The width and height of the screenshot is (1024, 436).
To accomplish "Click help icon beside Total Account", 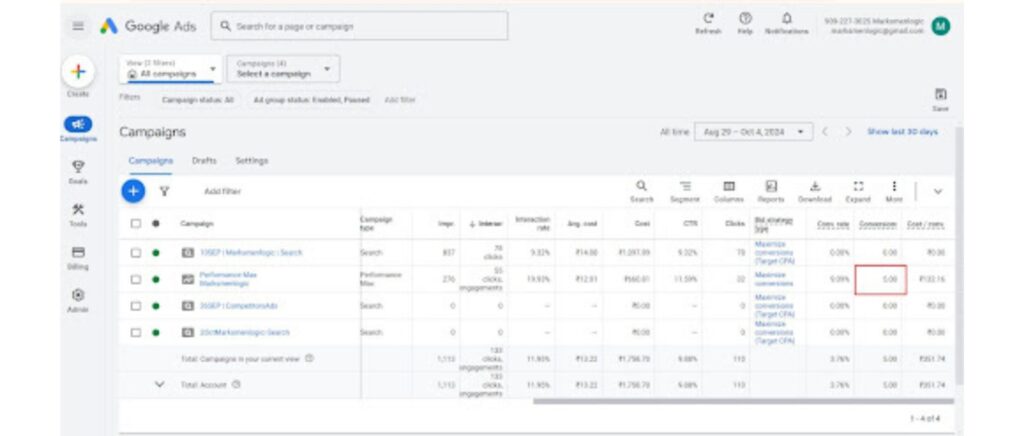I will coord(236,384).
